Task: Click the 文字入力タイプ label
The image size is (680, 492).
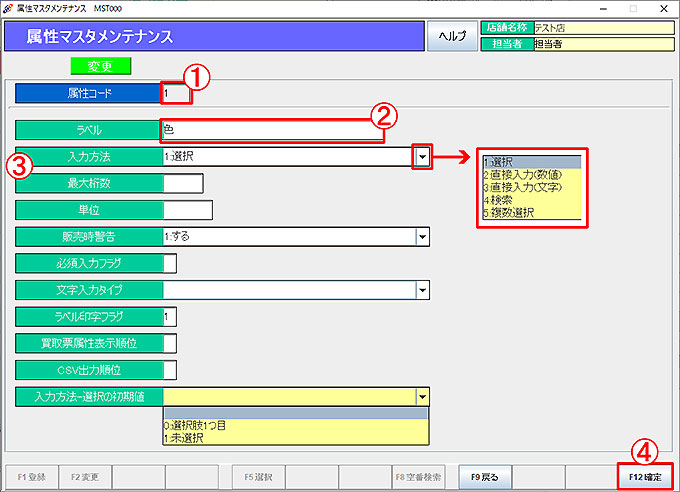Action: (89, 290)
